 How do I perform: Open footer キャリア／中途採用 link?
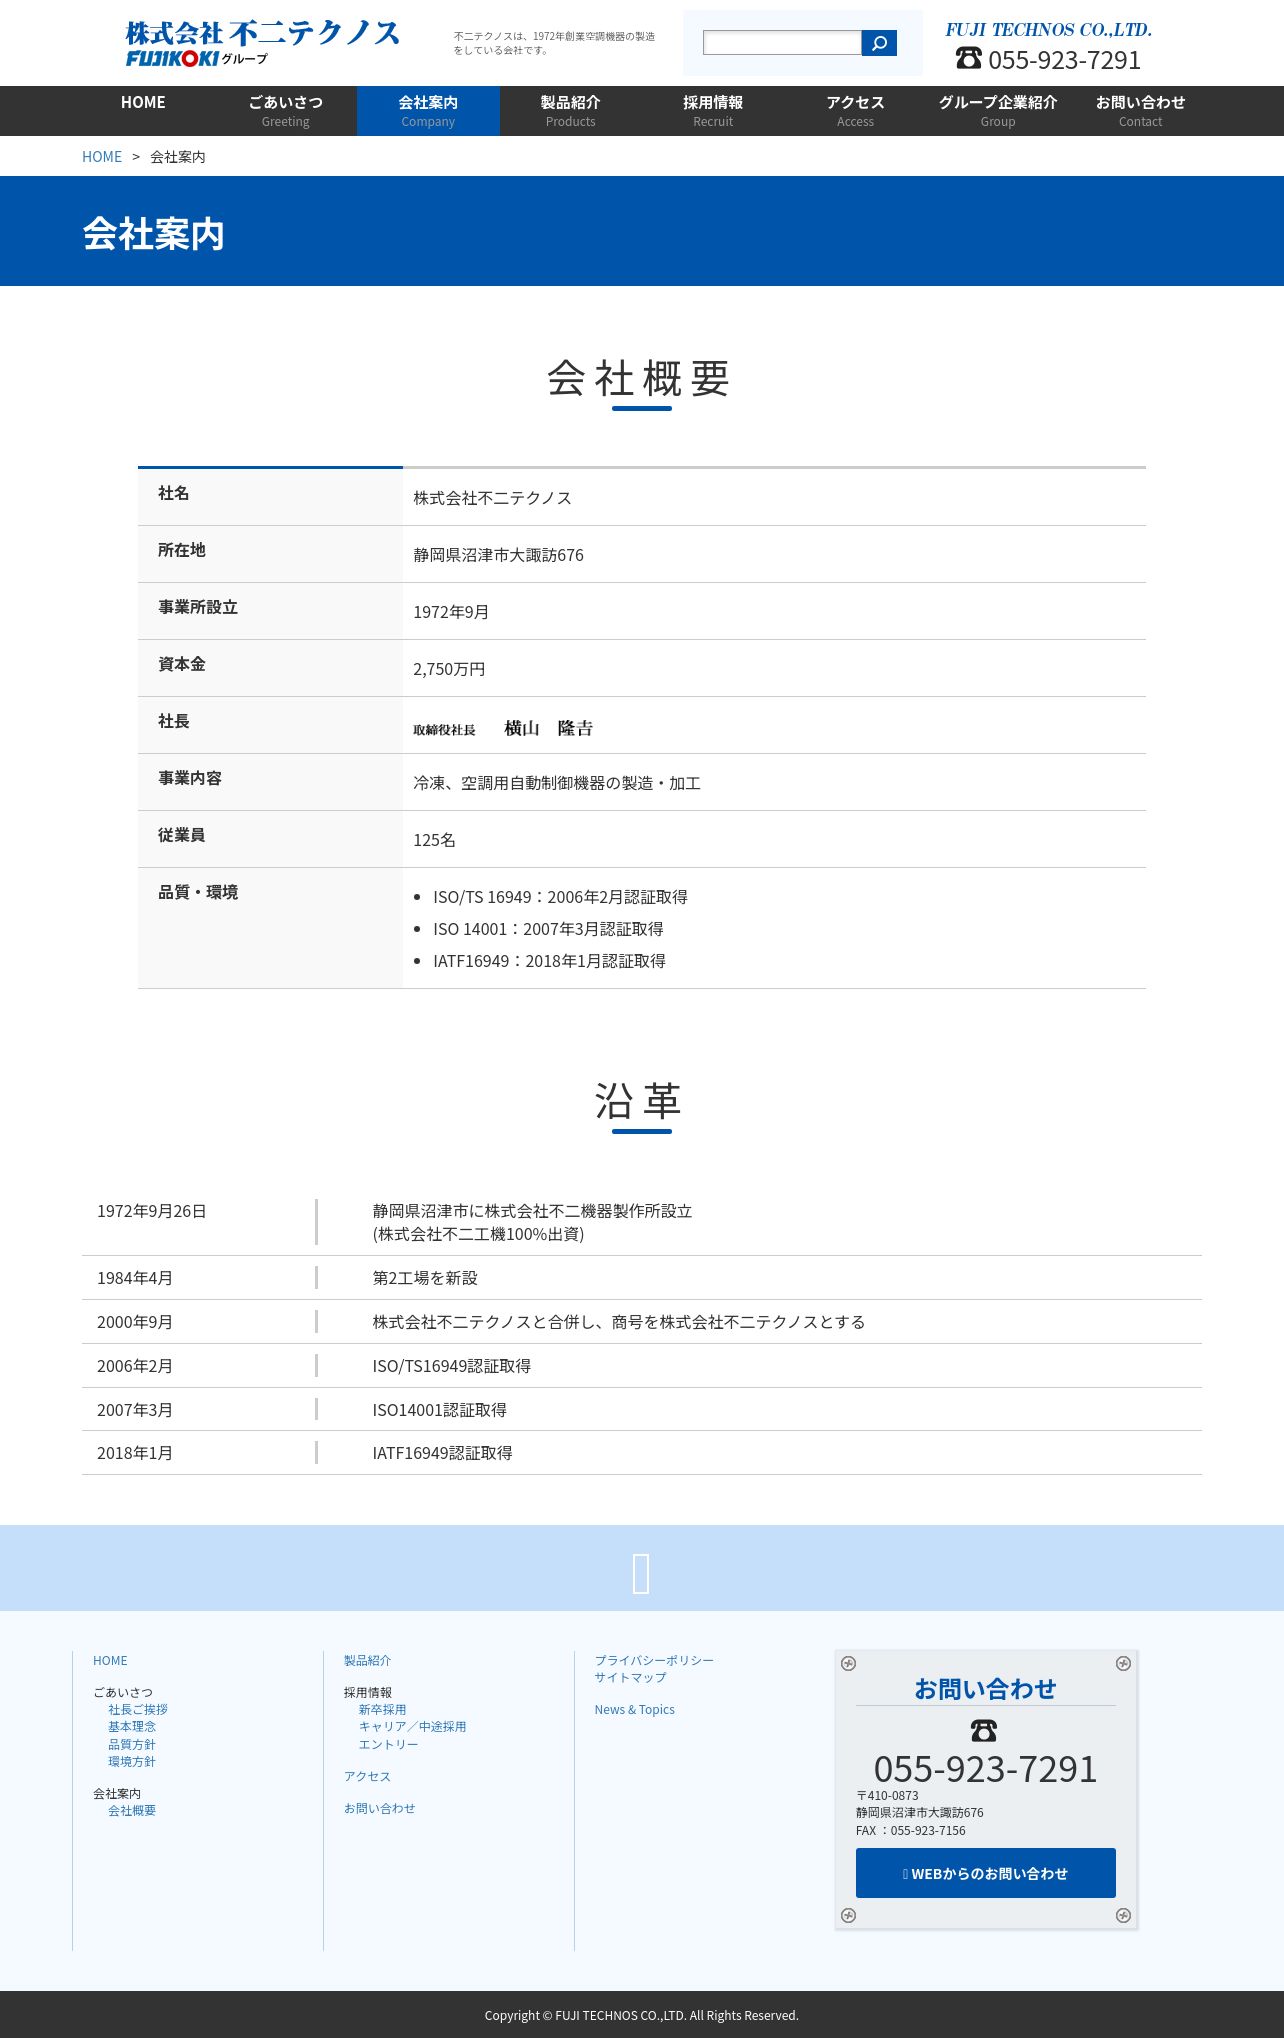[413, 1727]
